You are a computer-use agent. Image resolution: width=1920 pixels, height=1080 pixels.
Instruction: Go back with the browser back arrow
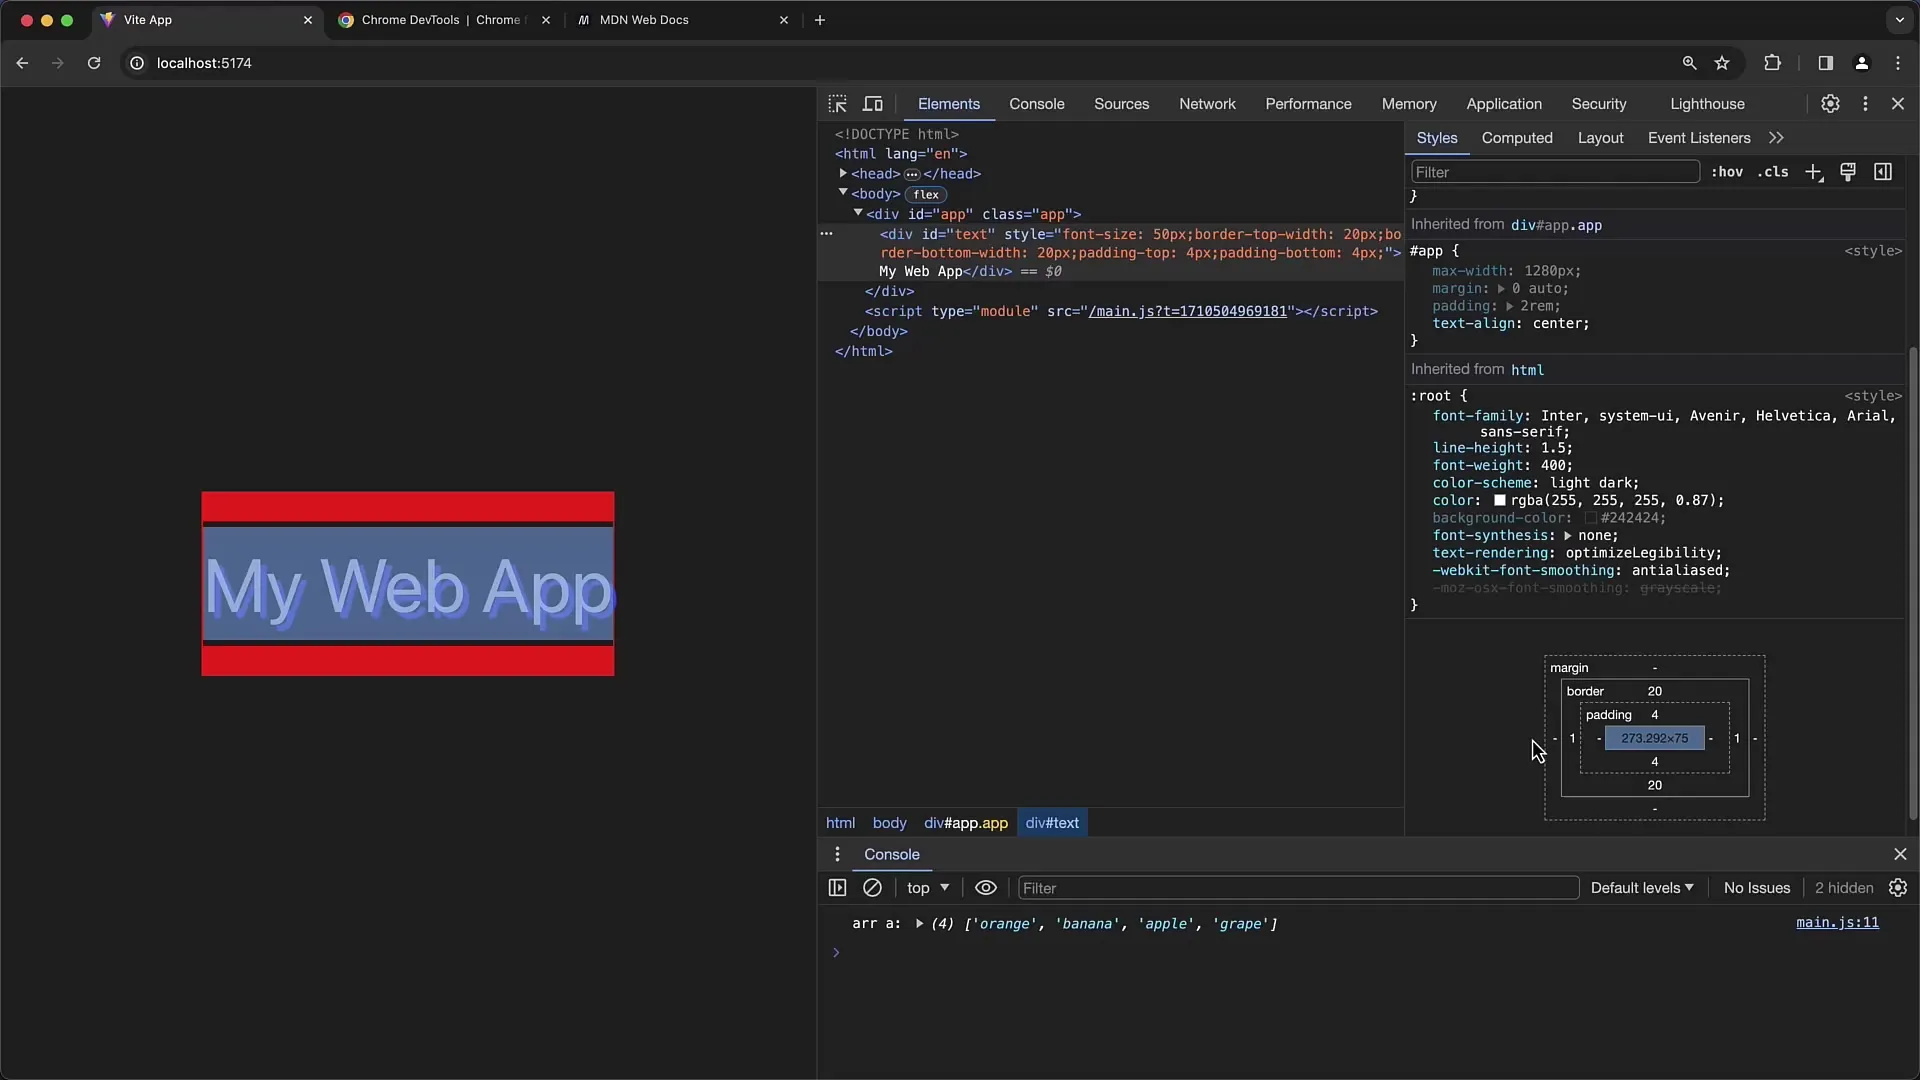click(22, 63)
